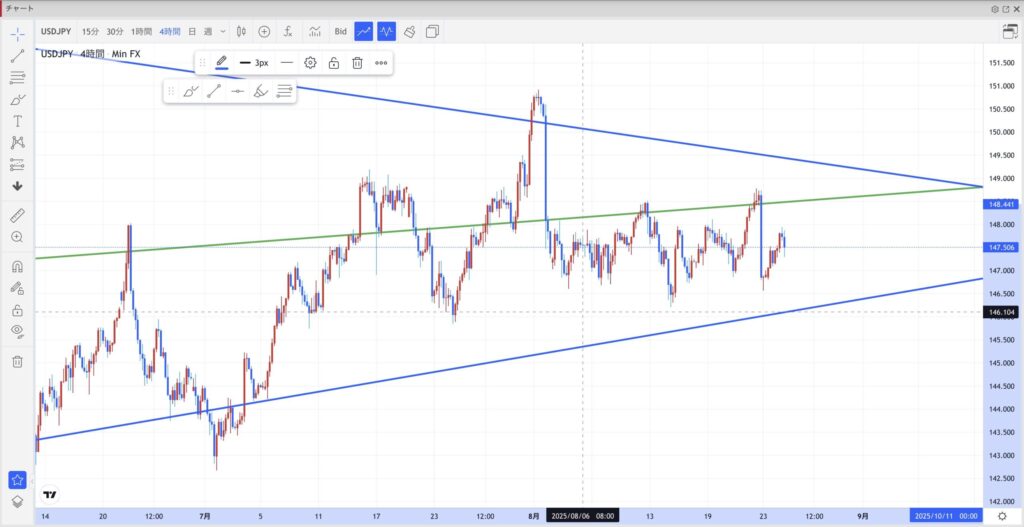This screenshot has height=527, width=1024.
Task: Open the multi-chart layout selector top right
Action: pos(1010,31)
